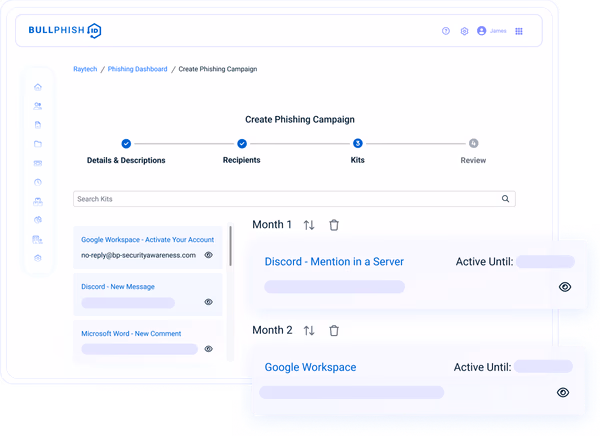Image resolution: width=600 pixels, height=436 pixels.
Task: Open the pie chart sidebar icon
Action: 38,220
